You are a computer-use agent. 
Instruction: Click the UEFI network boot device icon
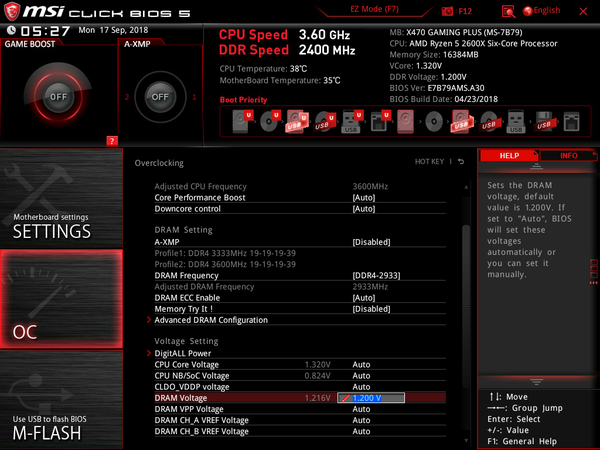click(x=380, y=122)
